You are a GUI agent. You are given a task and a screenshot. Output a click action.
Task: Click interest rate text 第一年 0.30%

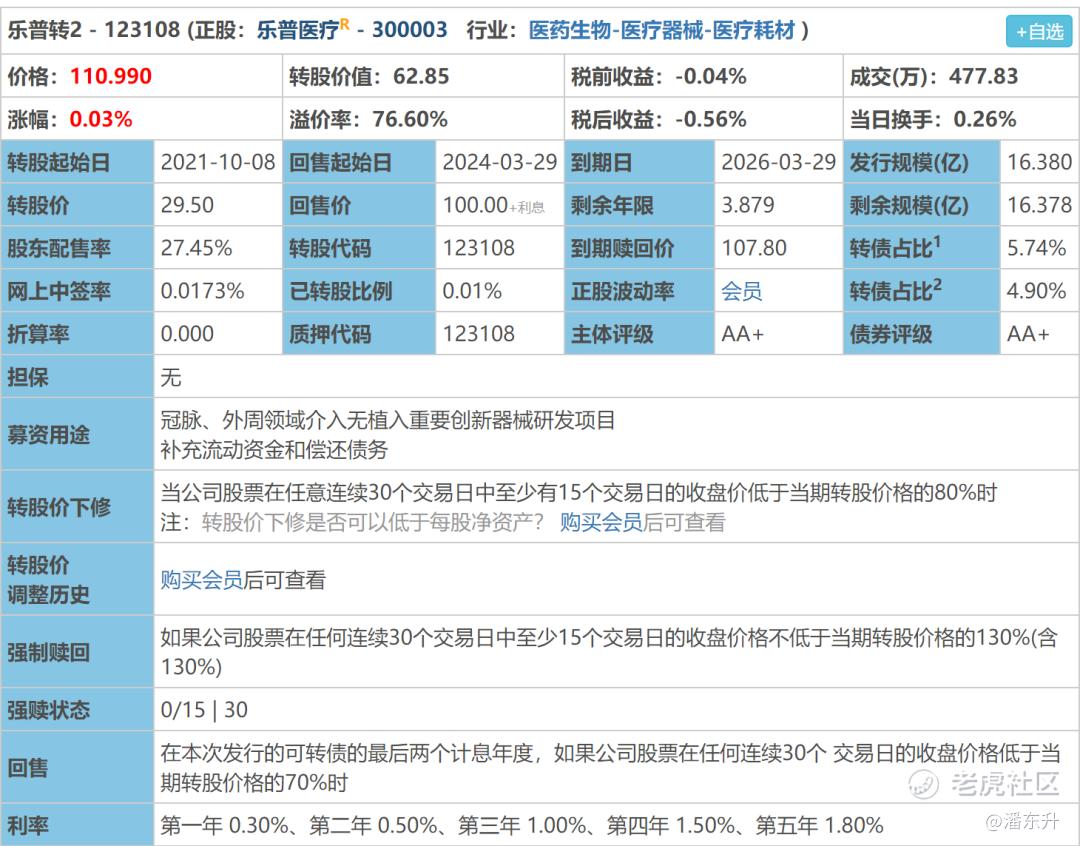[225, 825]
